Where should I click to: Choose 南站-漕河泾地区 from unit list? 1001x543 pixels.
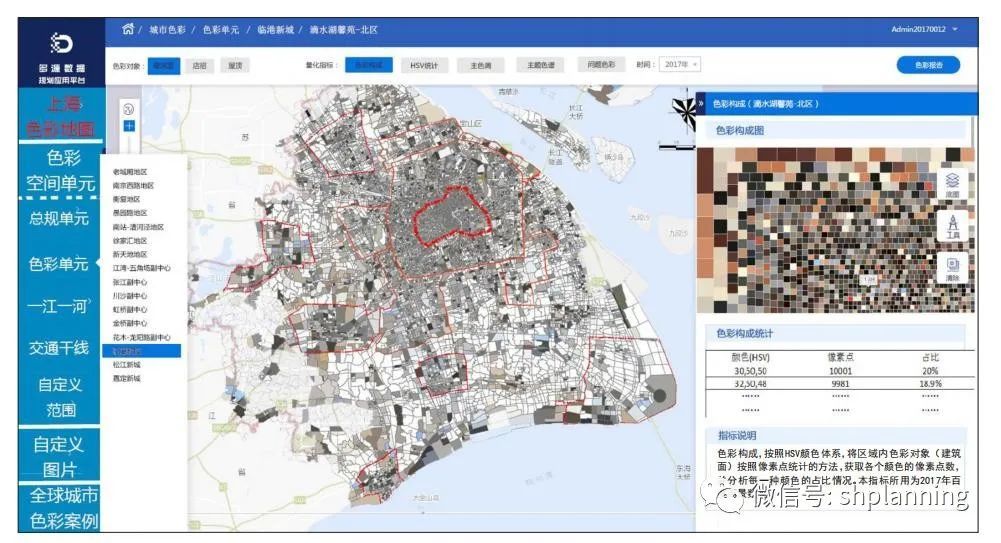point(139,227)
